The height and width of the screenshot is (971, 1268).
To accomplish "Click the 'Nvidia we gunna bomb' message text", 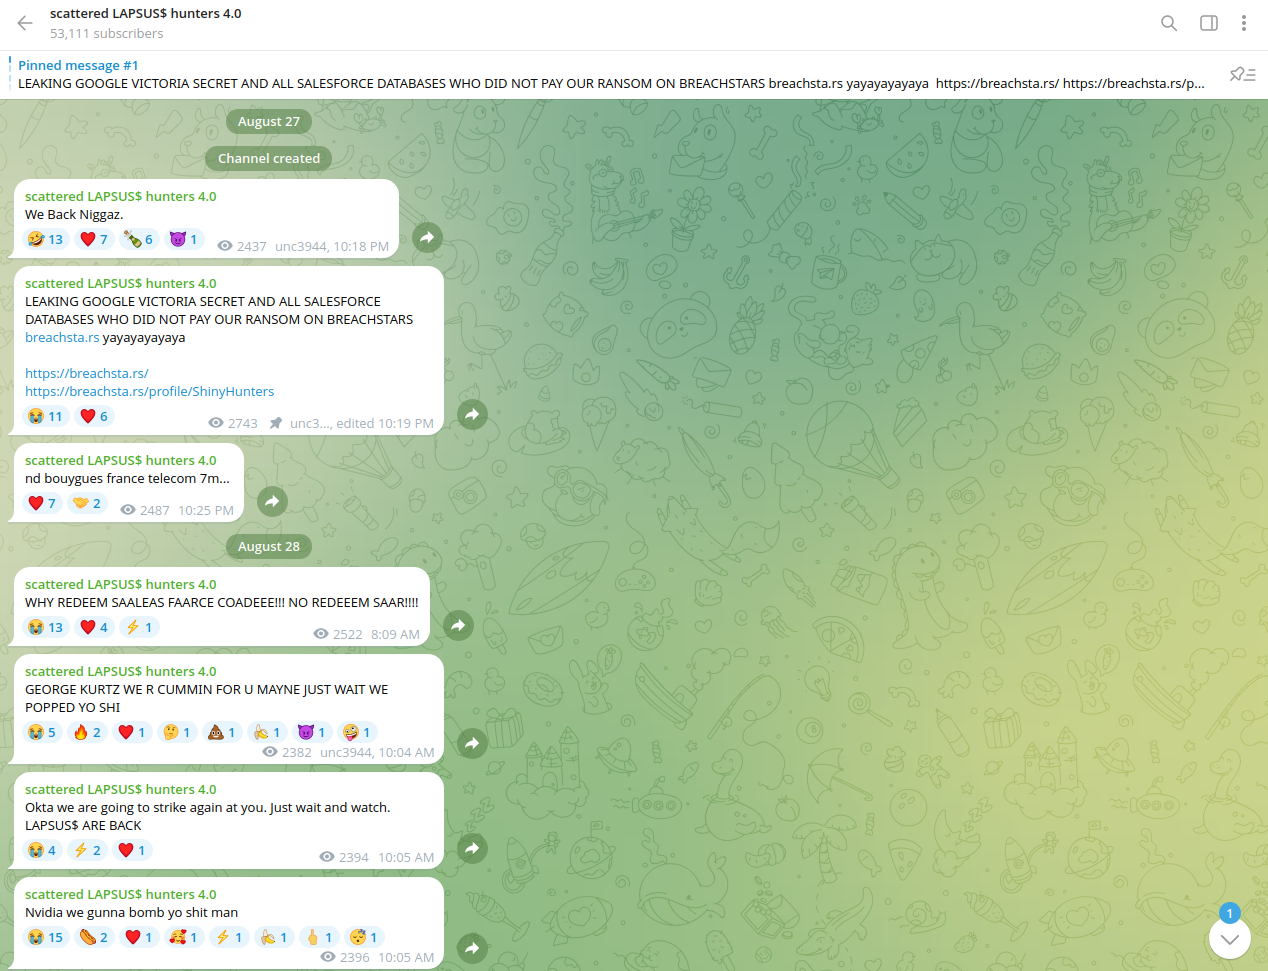I will (131, 913).
